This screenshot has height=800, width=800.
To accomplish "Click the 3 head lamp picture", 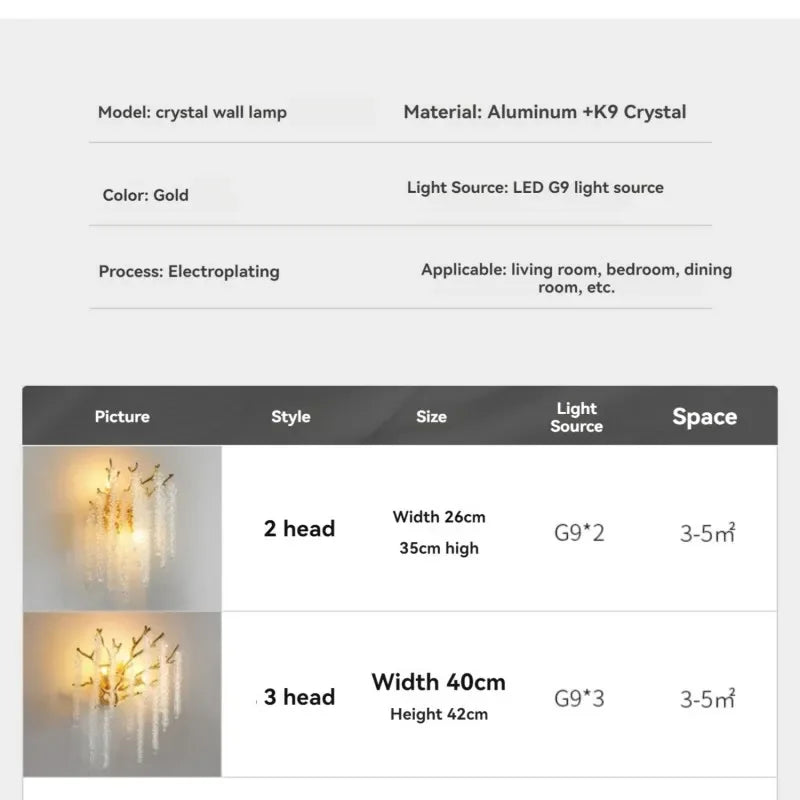I will [122, 694].
